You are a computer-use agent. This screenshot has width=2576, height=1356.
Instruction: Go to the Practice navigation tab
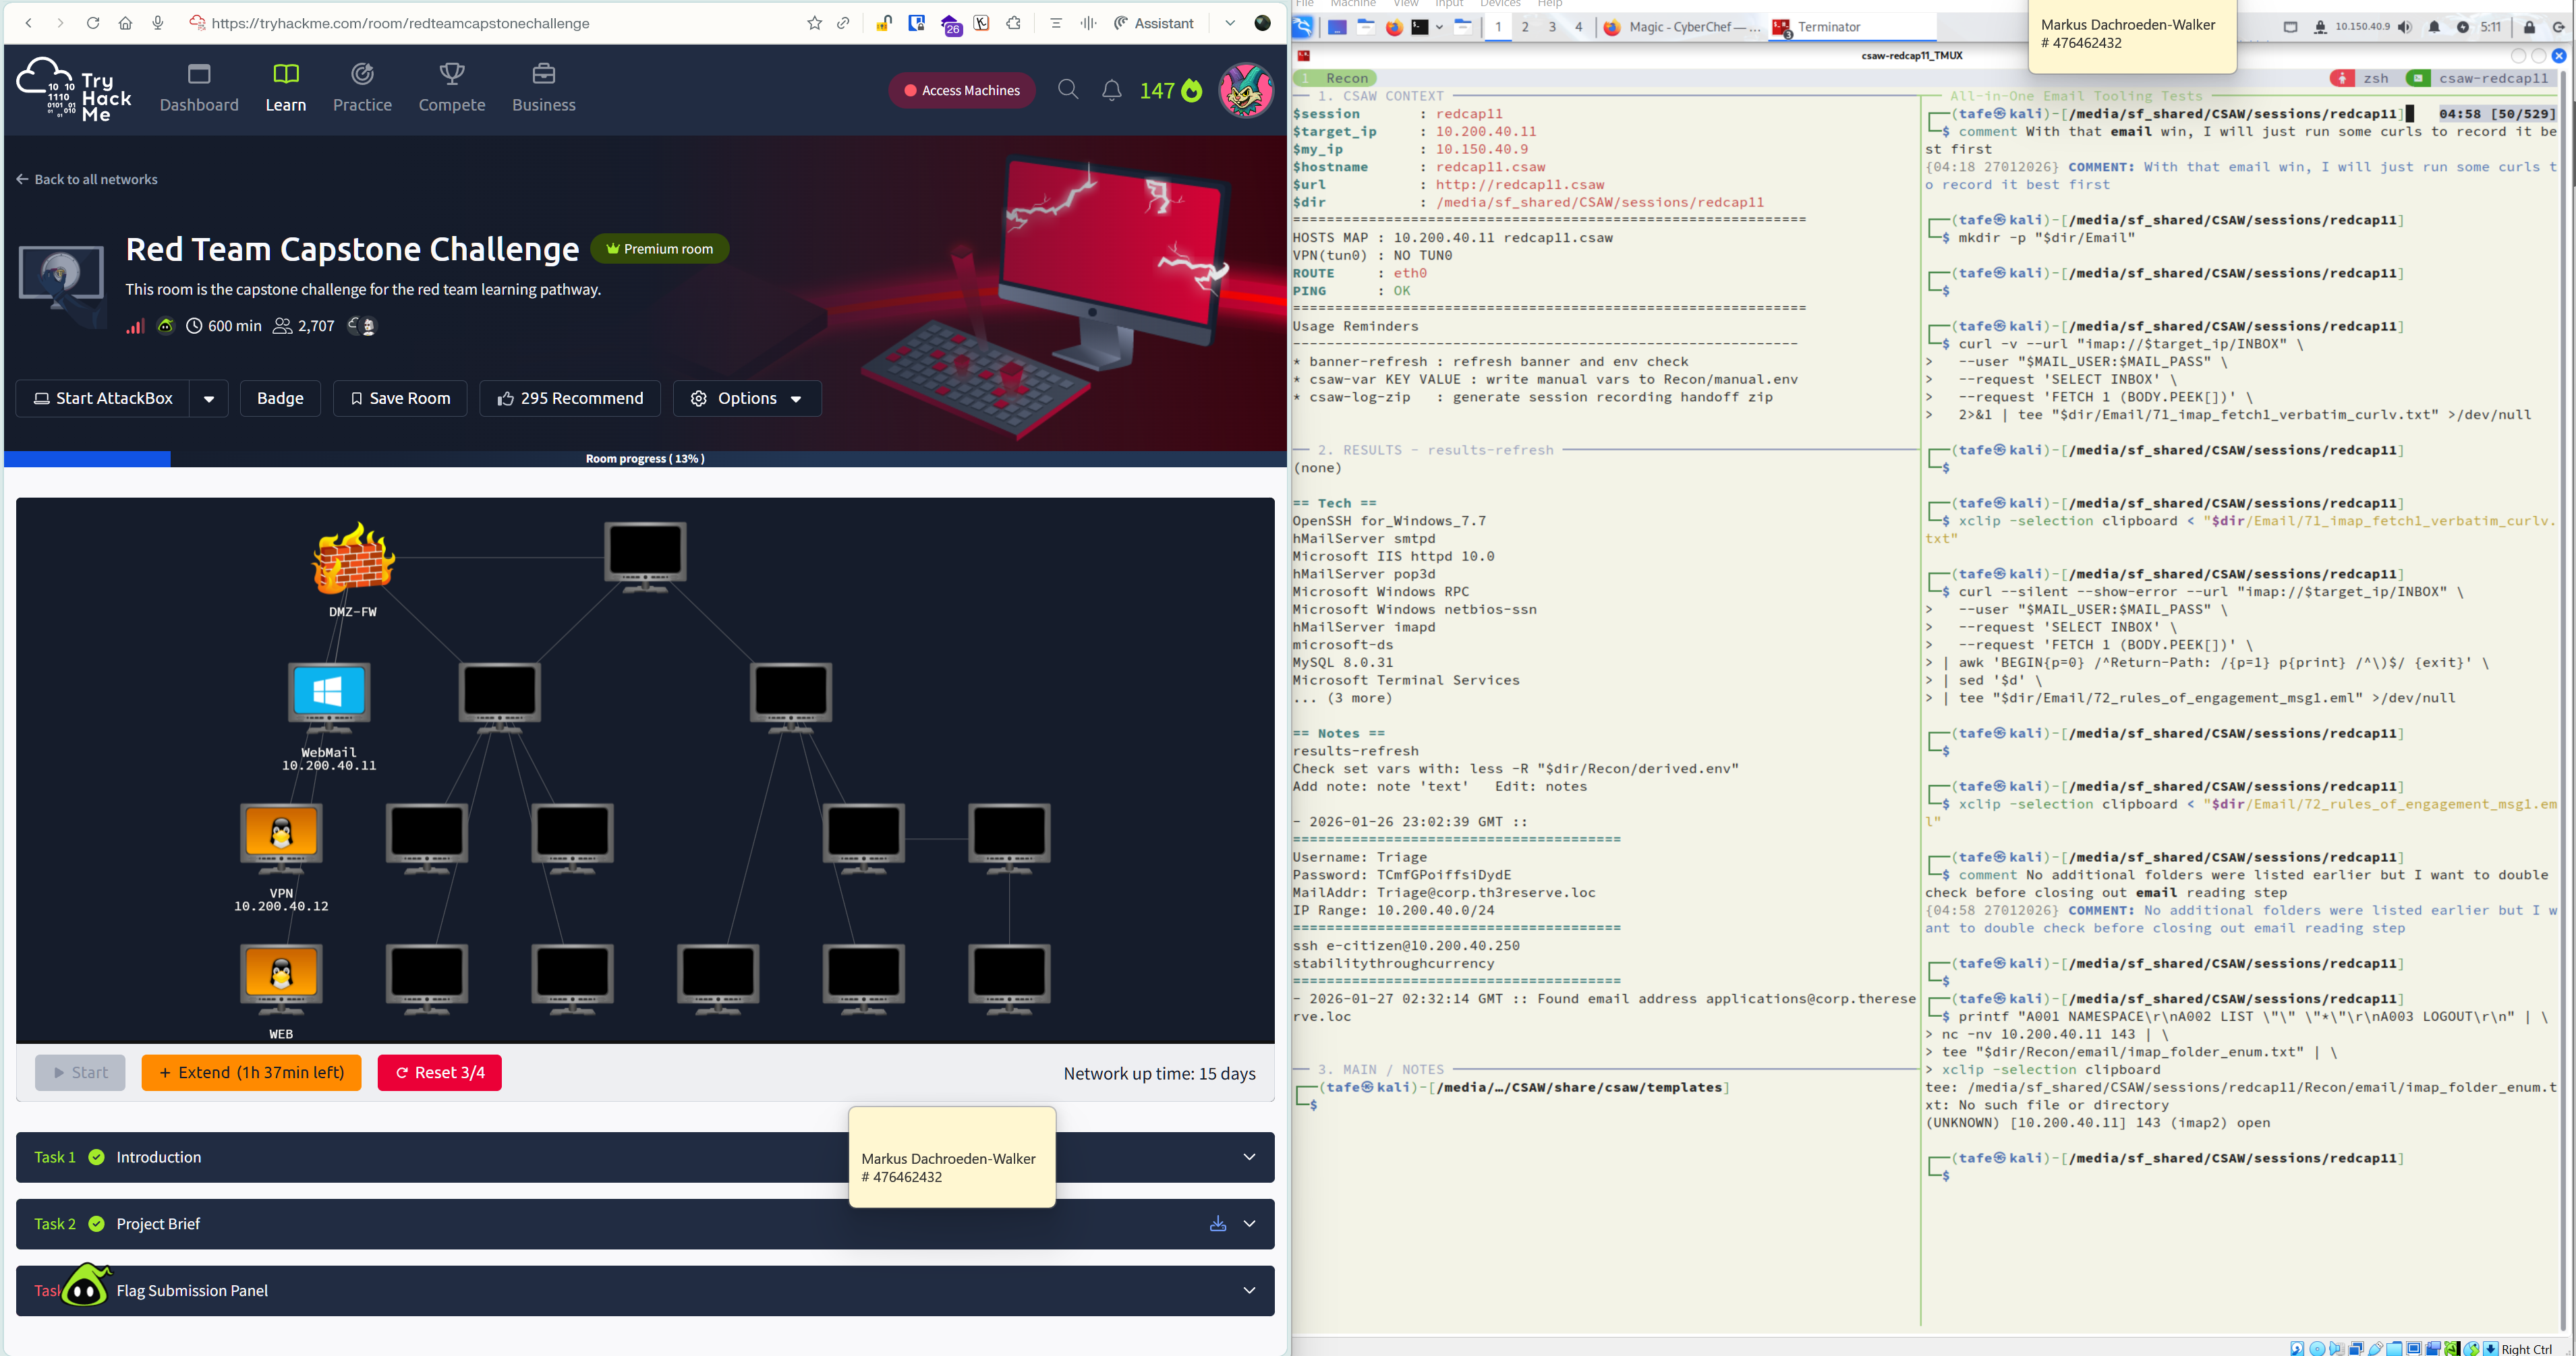click(x=362, y=88)
